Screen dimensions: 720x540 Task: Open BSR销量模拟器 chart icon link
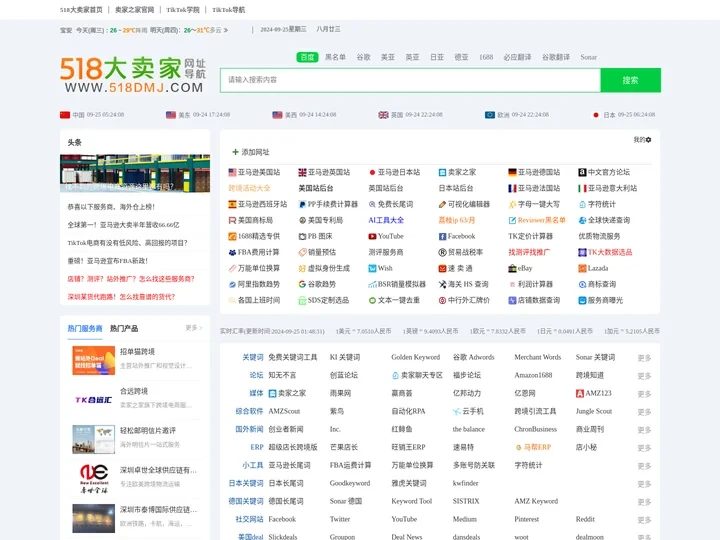[x=397, y=284]
